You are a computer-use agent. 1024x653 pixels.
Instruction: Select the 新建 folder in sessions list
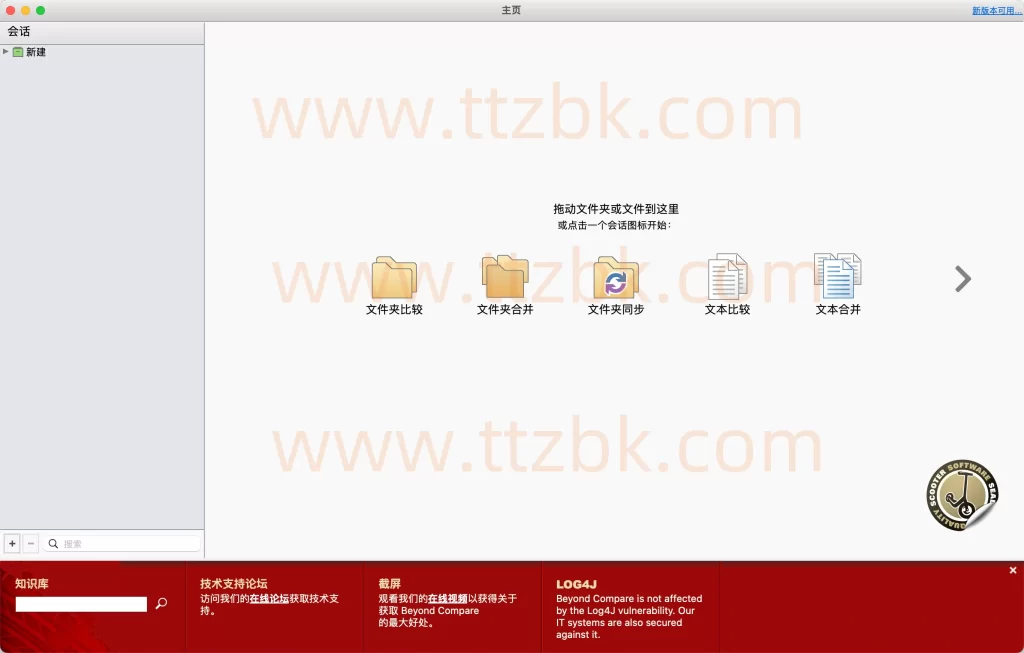pos(35,52)
